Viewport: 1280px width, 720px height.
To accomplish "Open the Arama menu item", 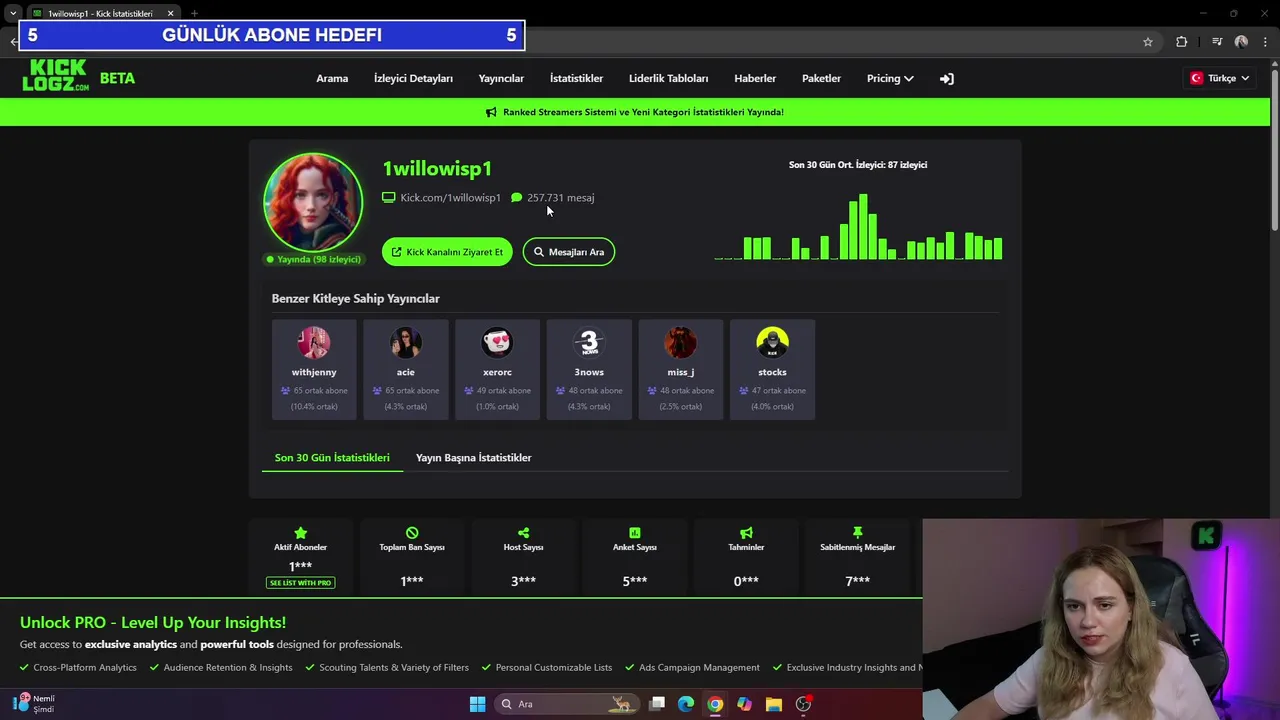I will (332, 78).
